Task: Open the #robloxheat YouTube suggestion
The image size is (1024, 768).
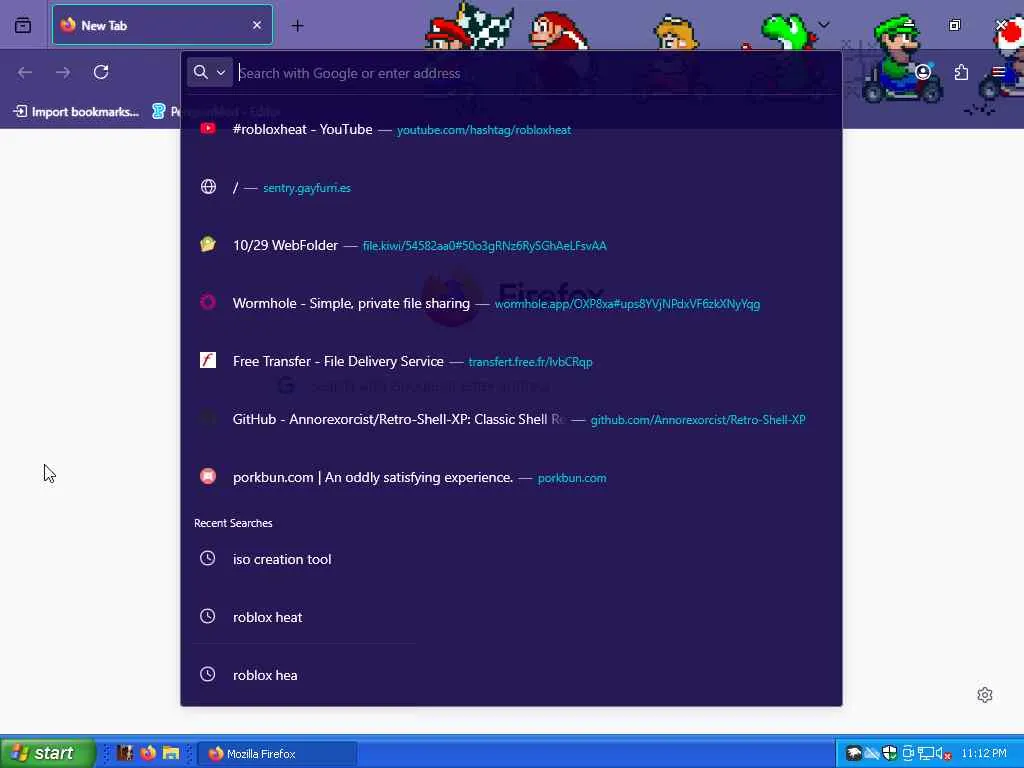Action: point(511,129)
